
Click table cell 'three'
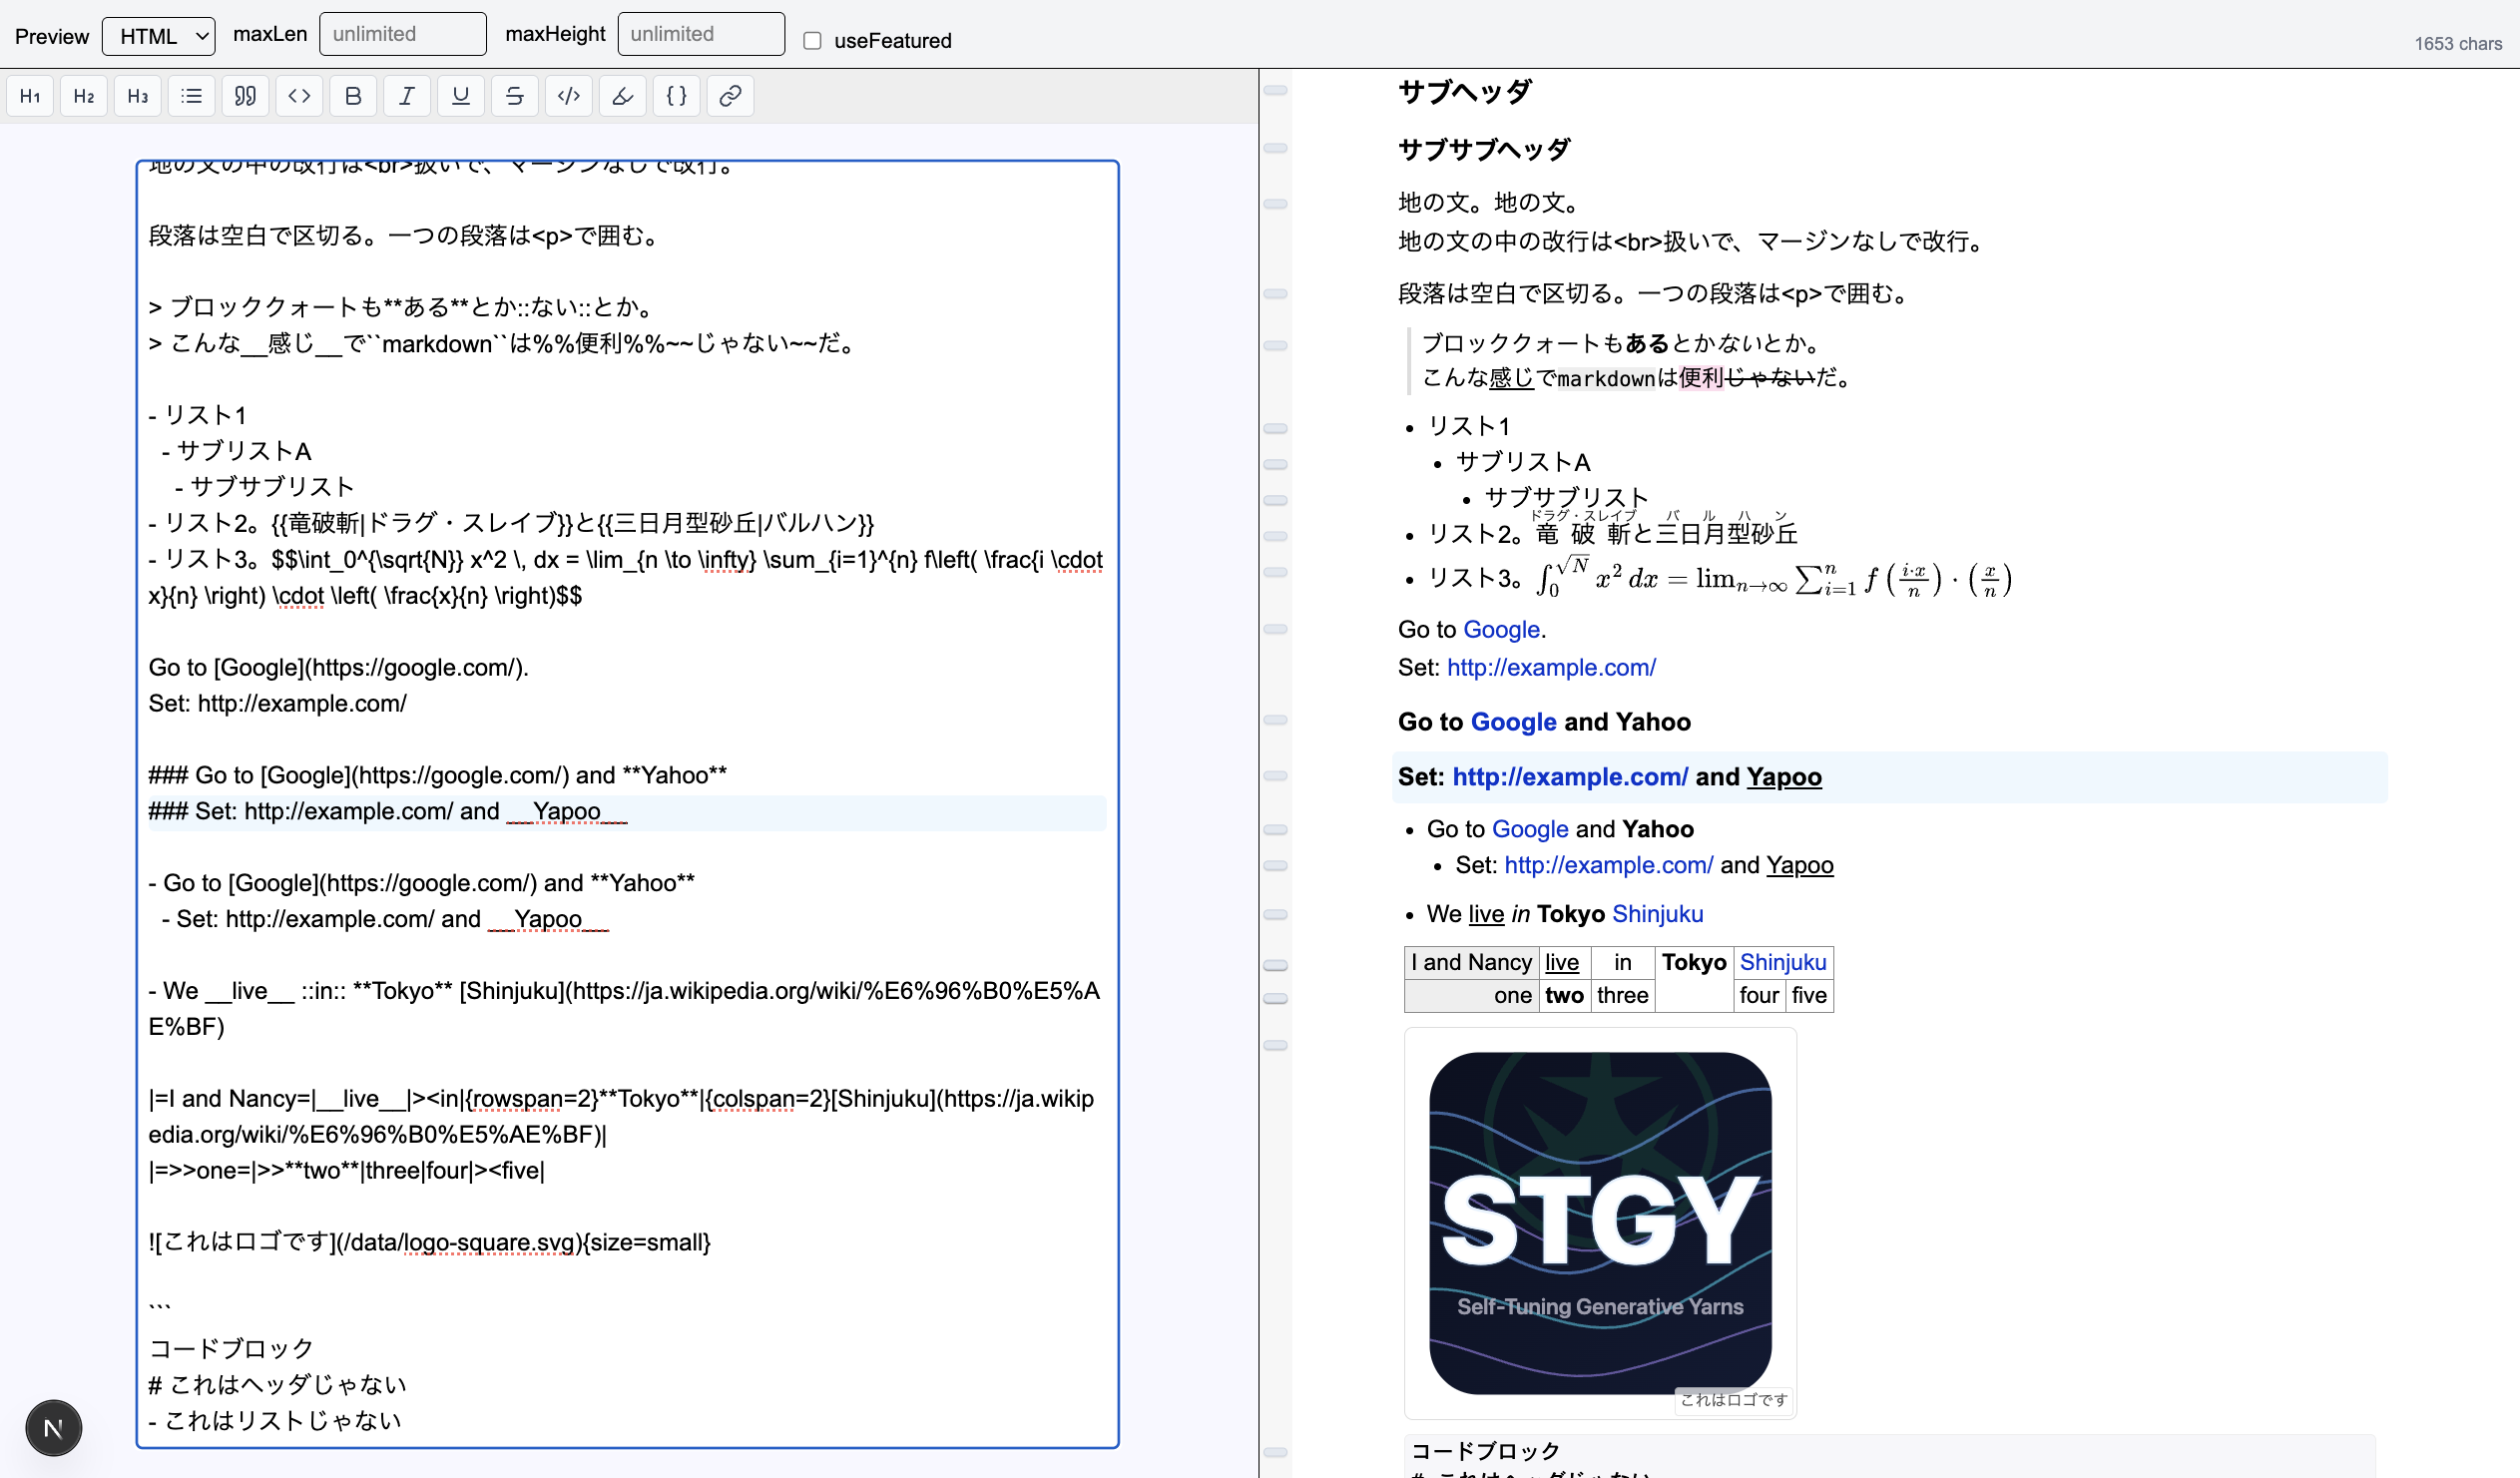1622,995
